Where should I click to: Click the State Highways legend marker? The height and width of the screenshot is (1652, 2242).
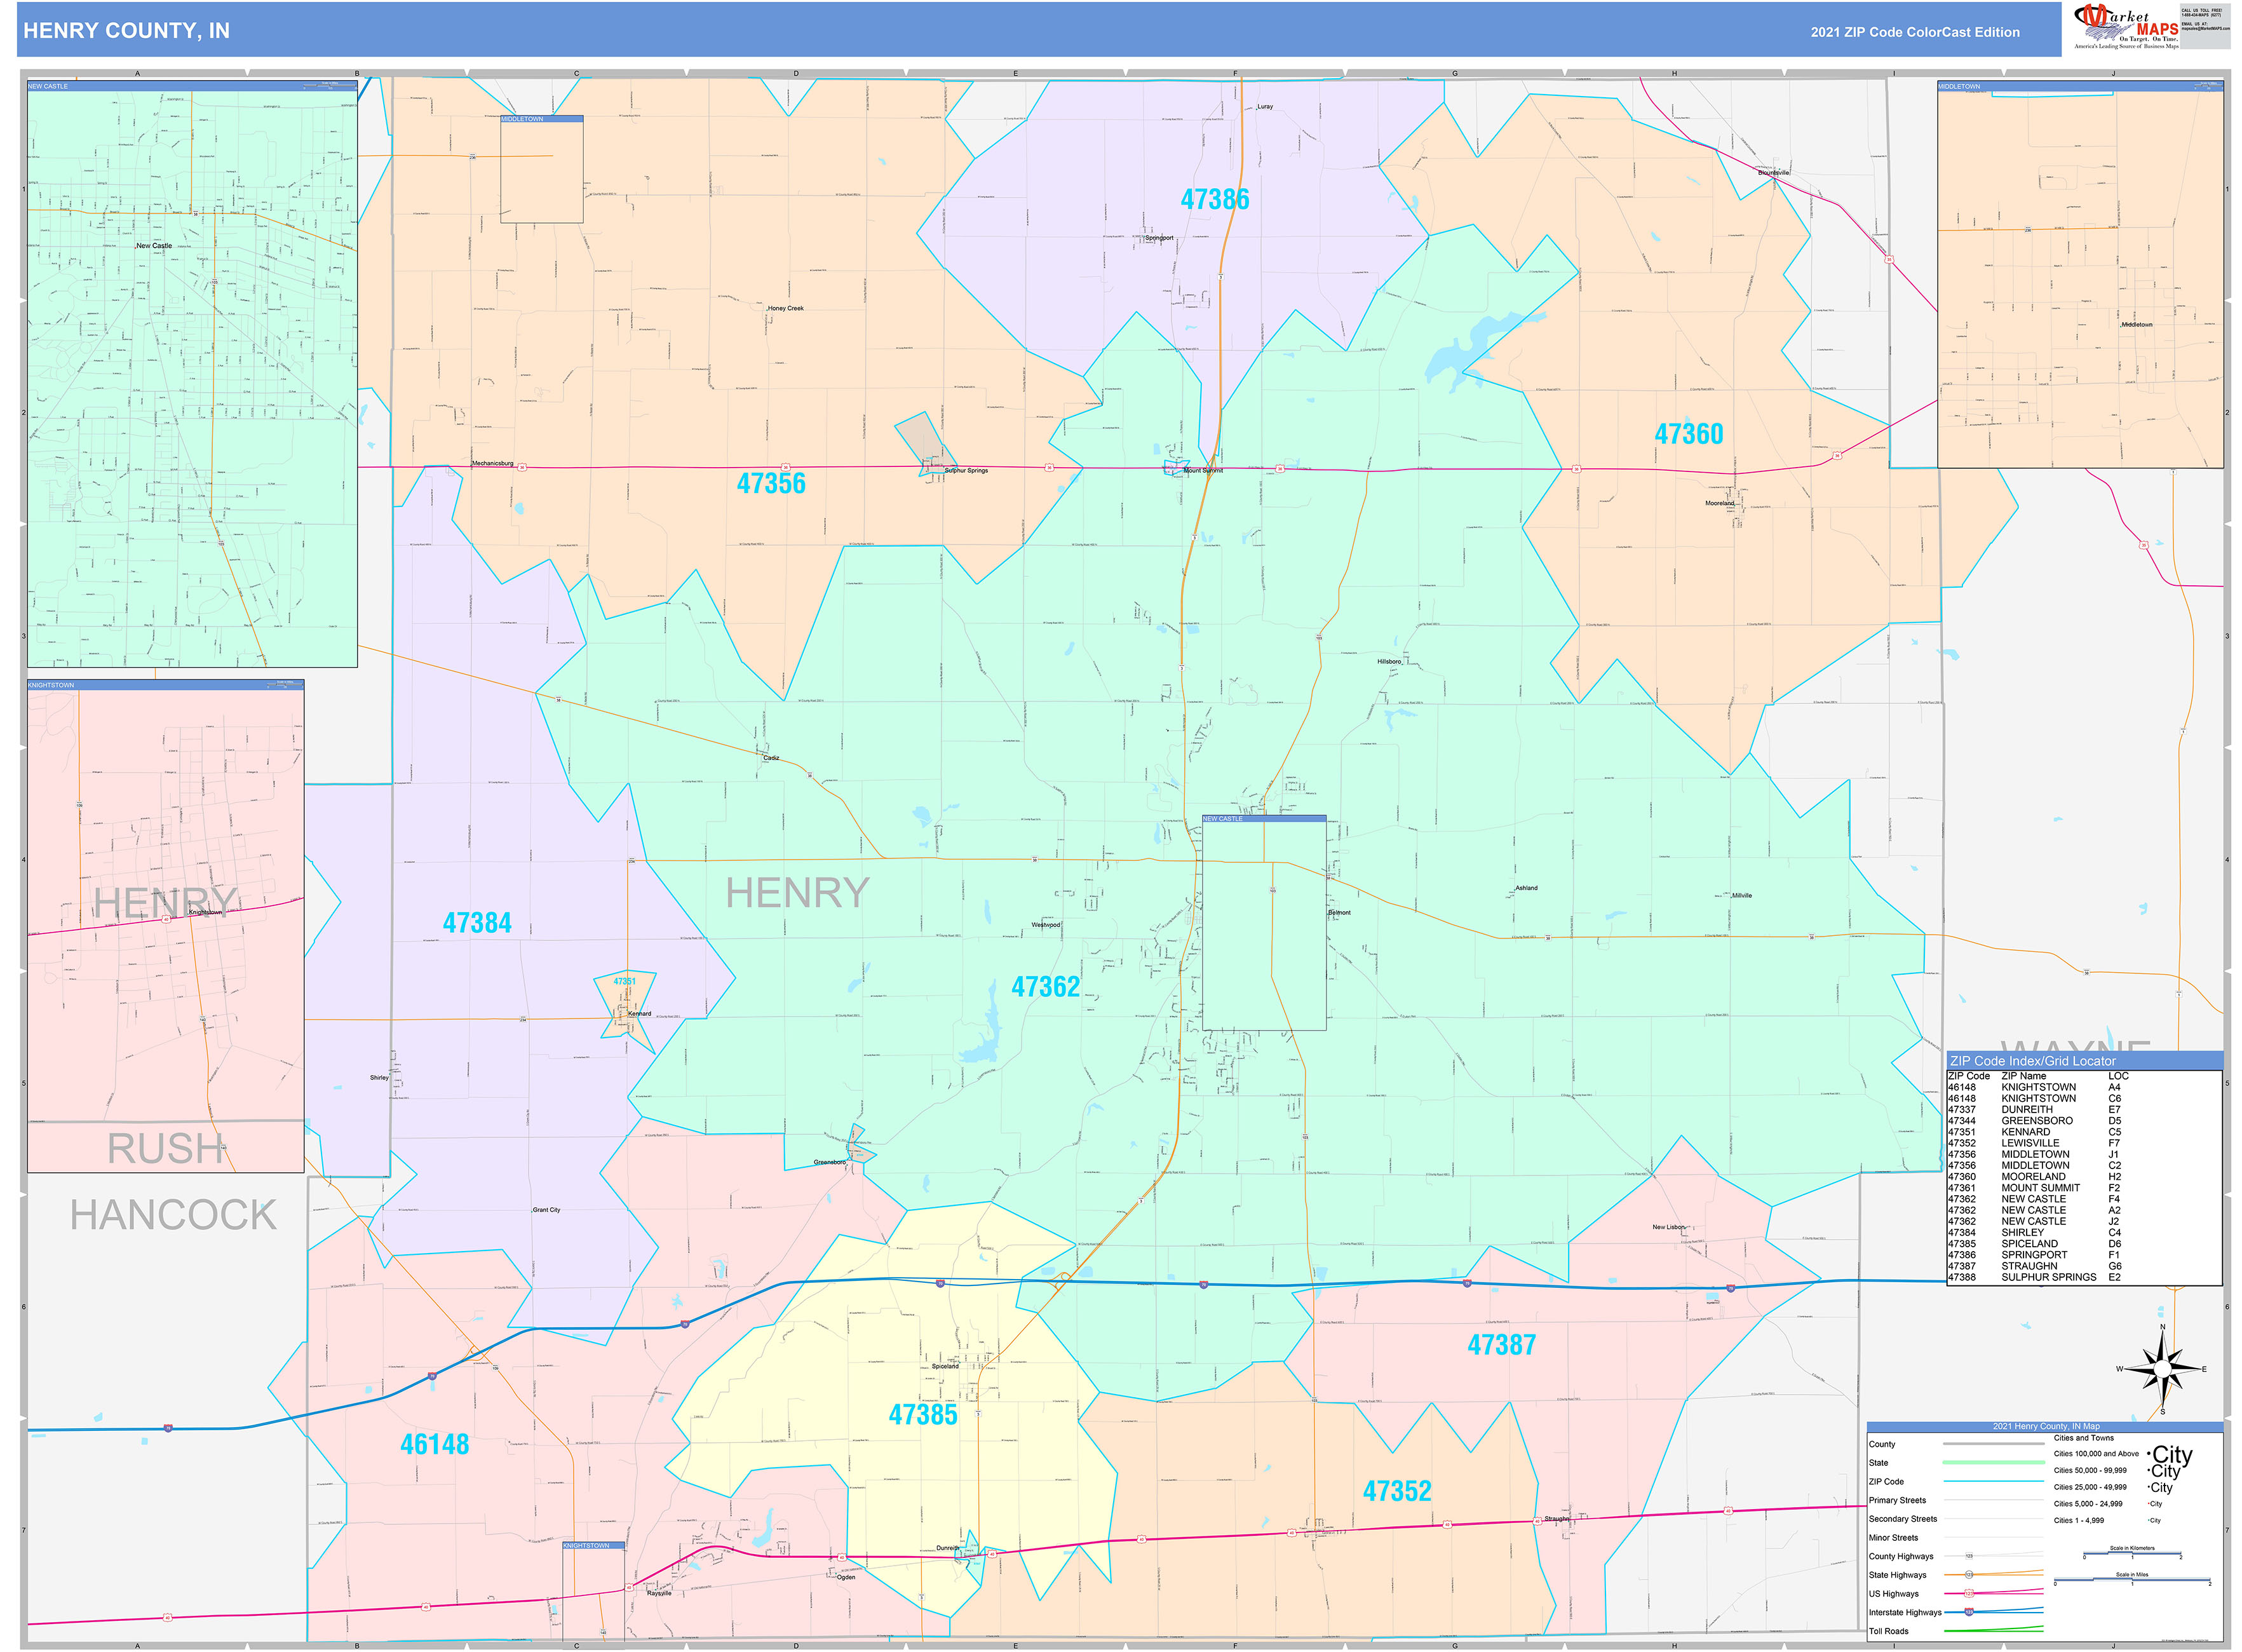click(x=1969, y=1575)
